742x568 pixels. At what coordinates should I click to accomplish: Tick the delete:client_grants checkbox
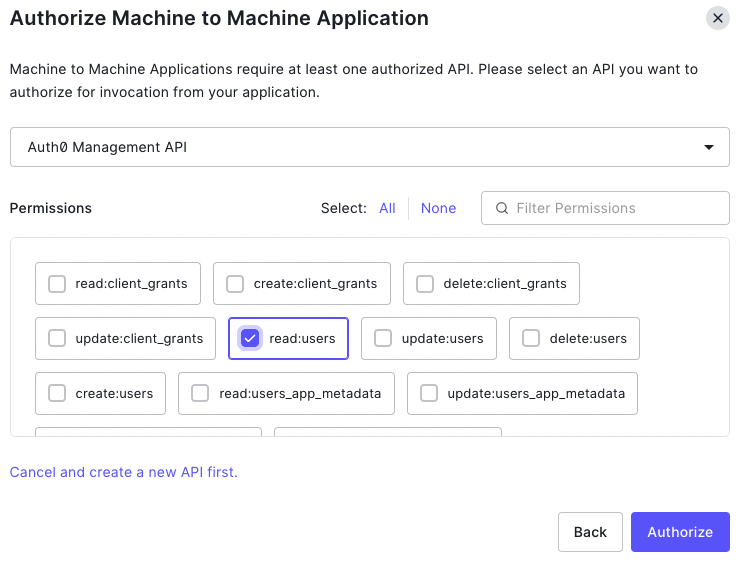point(425,283)
